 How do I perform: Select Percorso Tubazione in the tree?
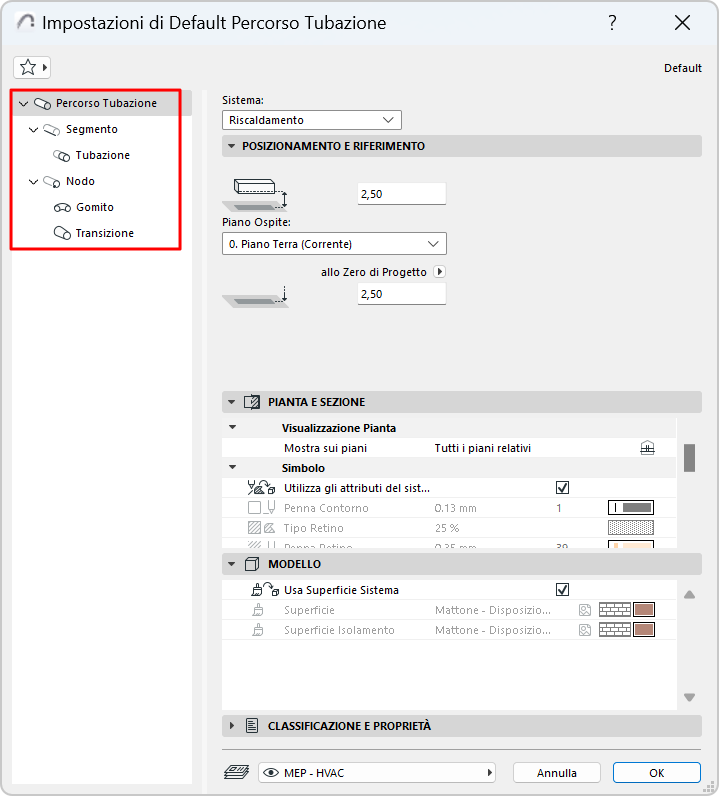[106, 103]
